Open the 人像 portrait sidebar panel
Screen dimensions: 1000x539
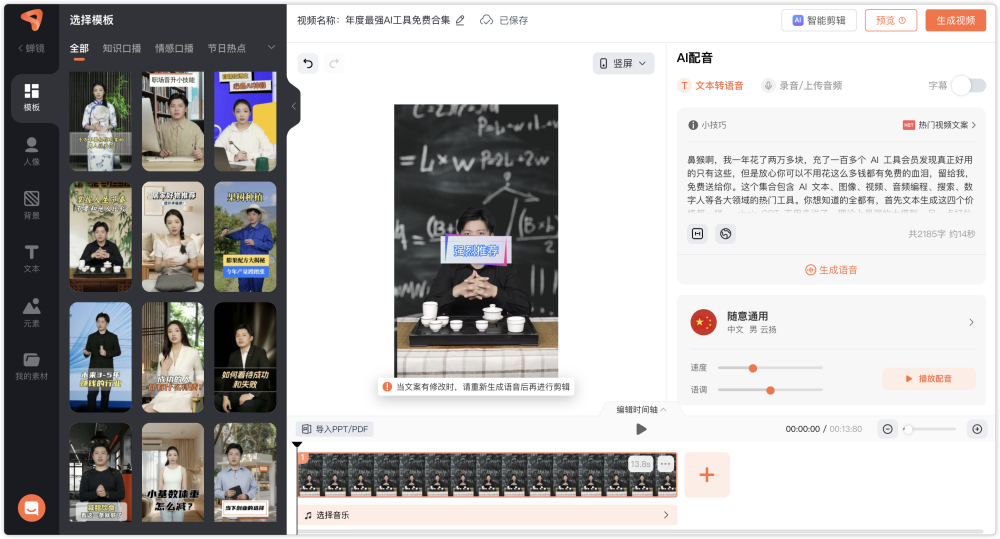[31, 151]
